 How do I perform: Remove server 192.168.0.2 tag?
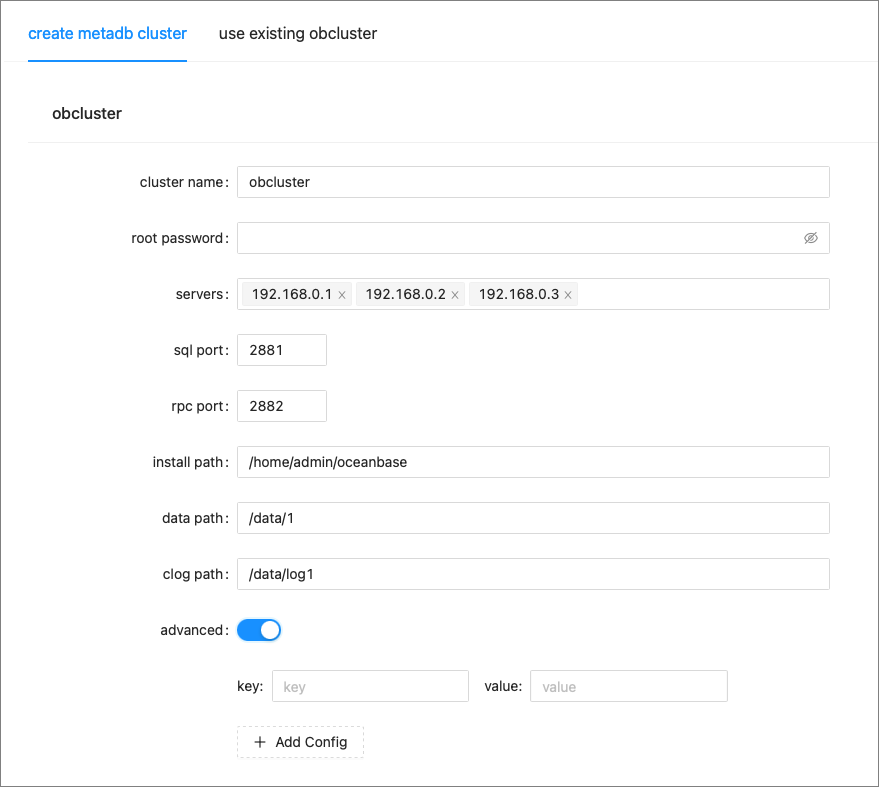pos(455,295)
